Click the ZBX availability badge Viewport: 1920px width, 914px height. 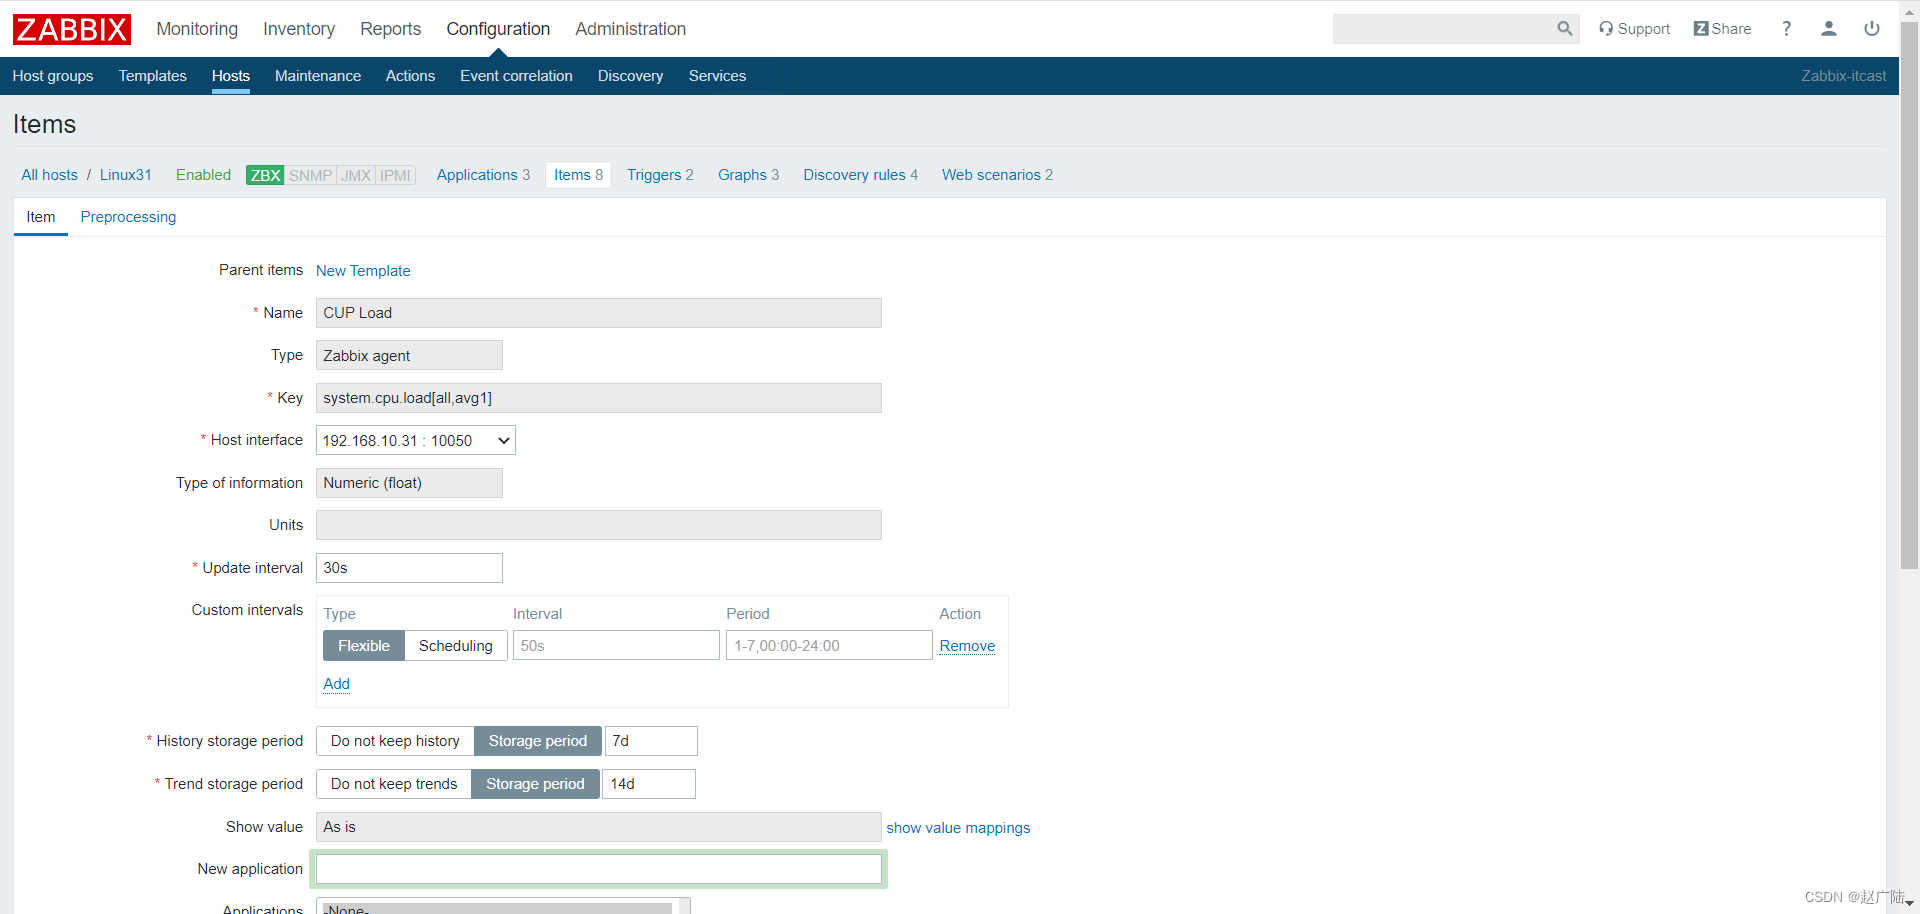click(265, 175)
